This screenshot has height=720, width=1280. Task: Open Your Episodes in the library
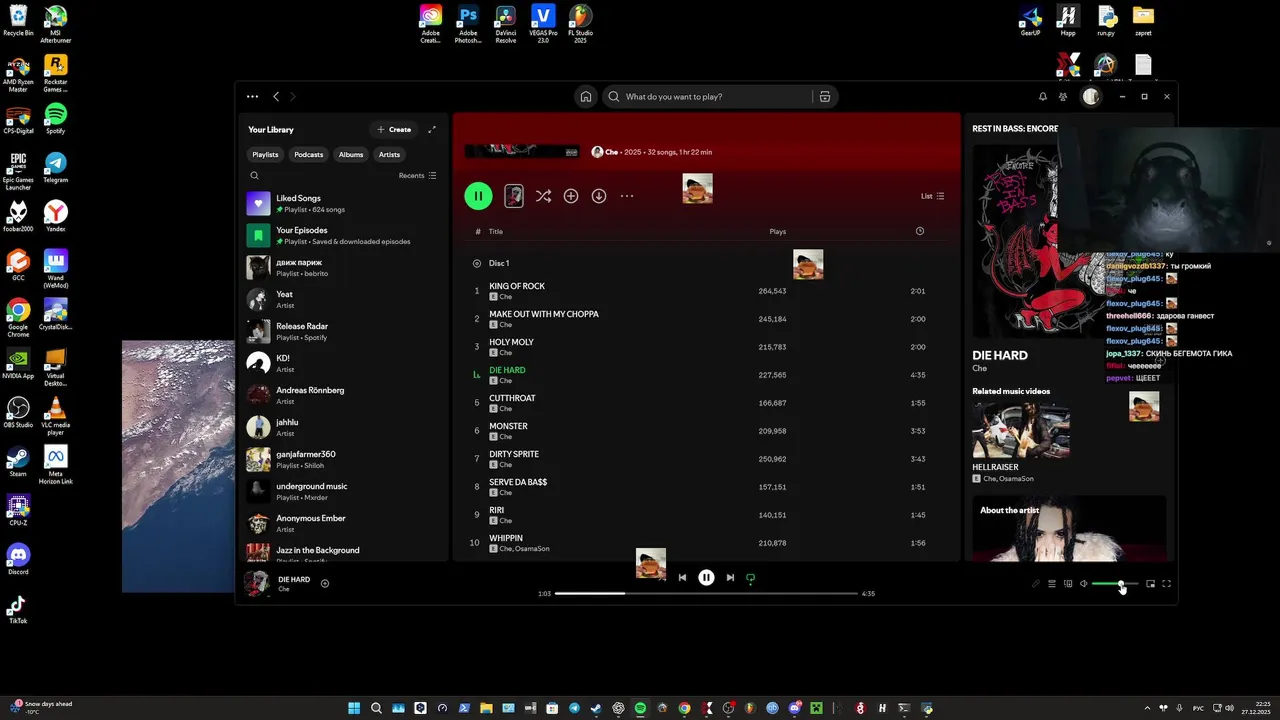pos(343,236)
